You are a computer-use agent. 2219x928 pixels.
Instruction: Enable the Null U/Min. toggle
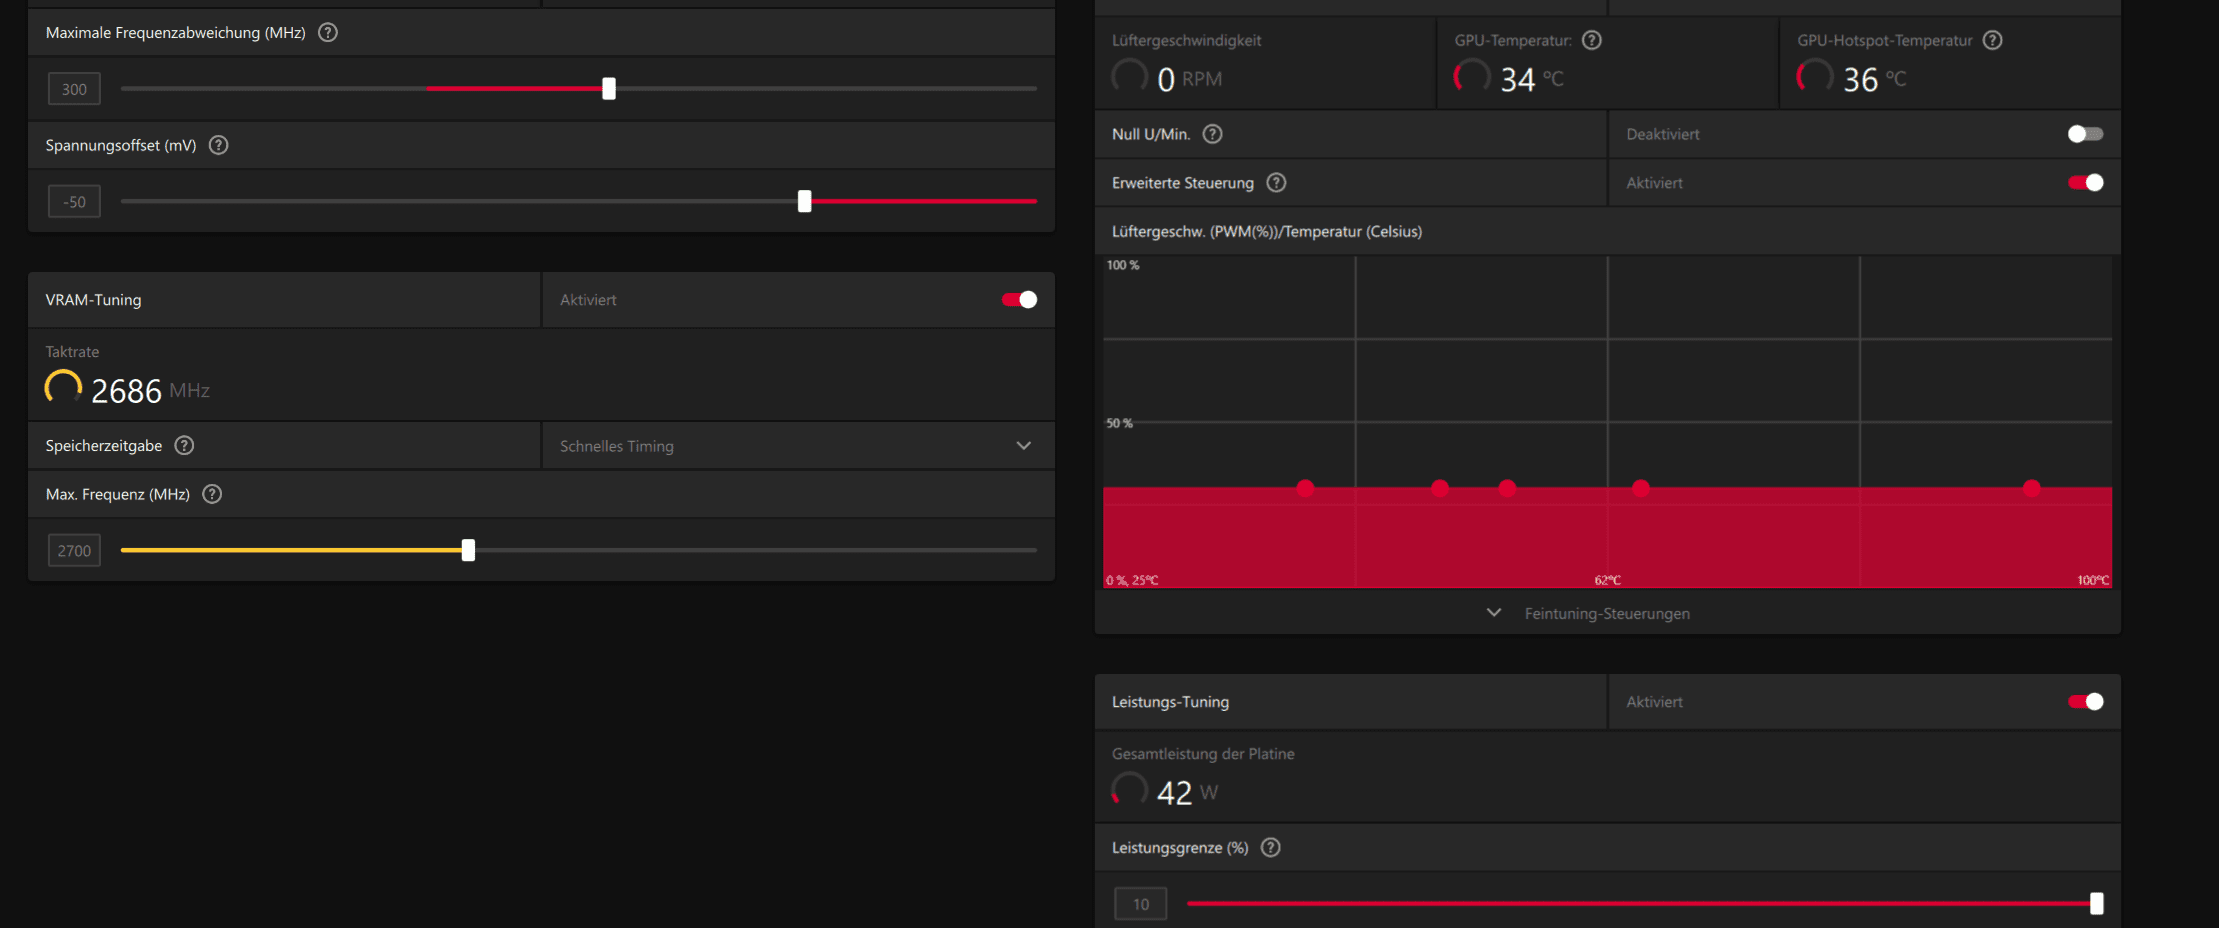(2085, 134)
